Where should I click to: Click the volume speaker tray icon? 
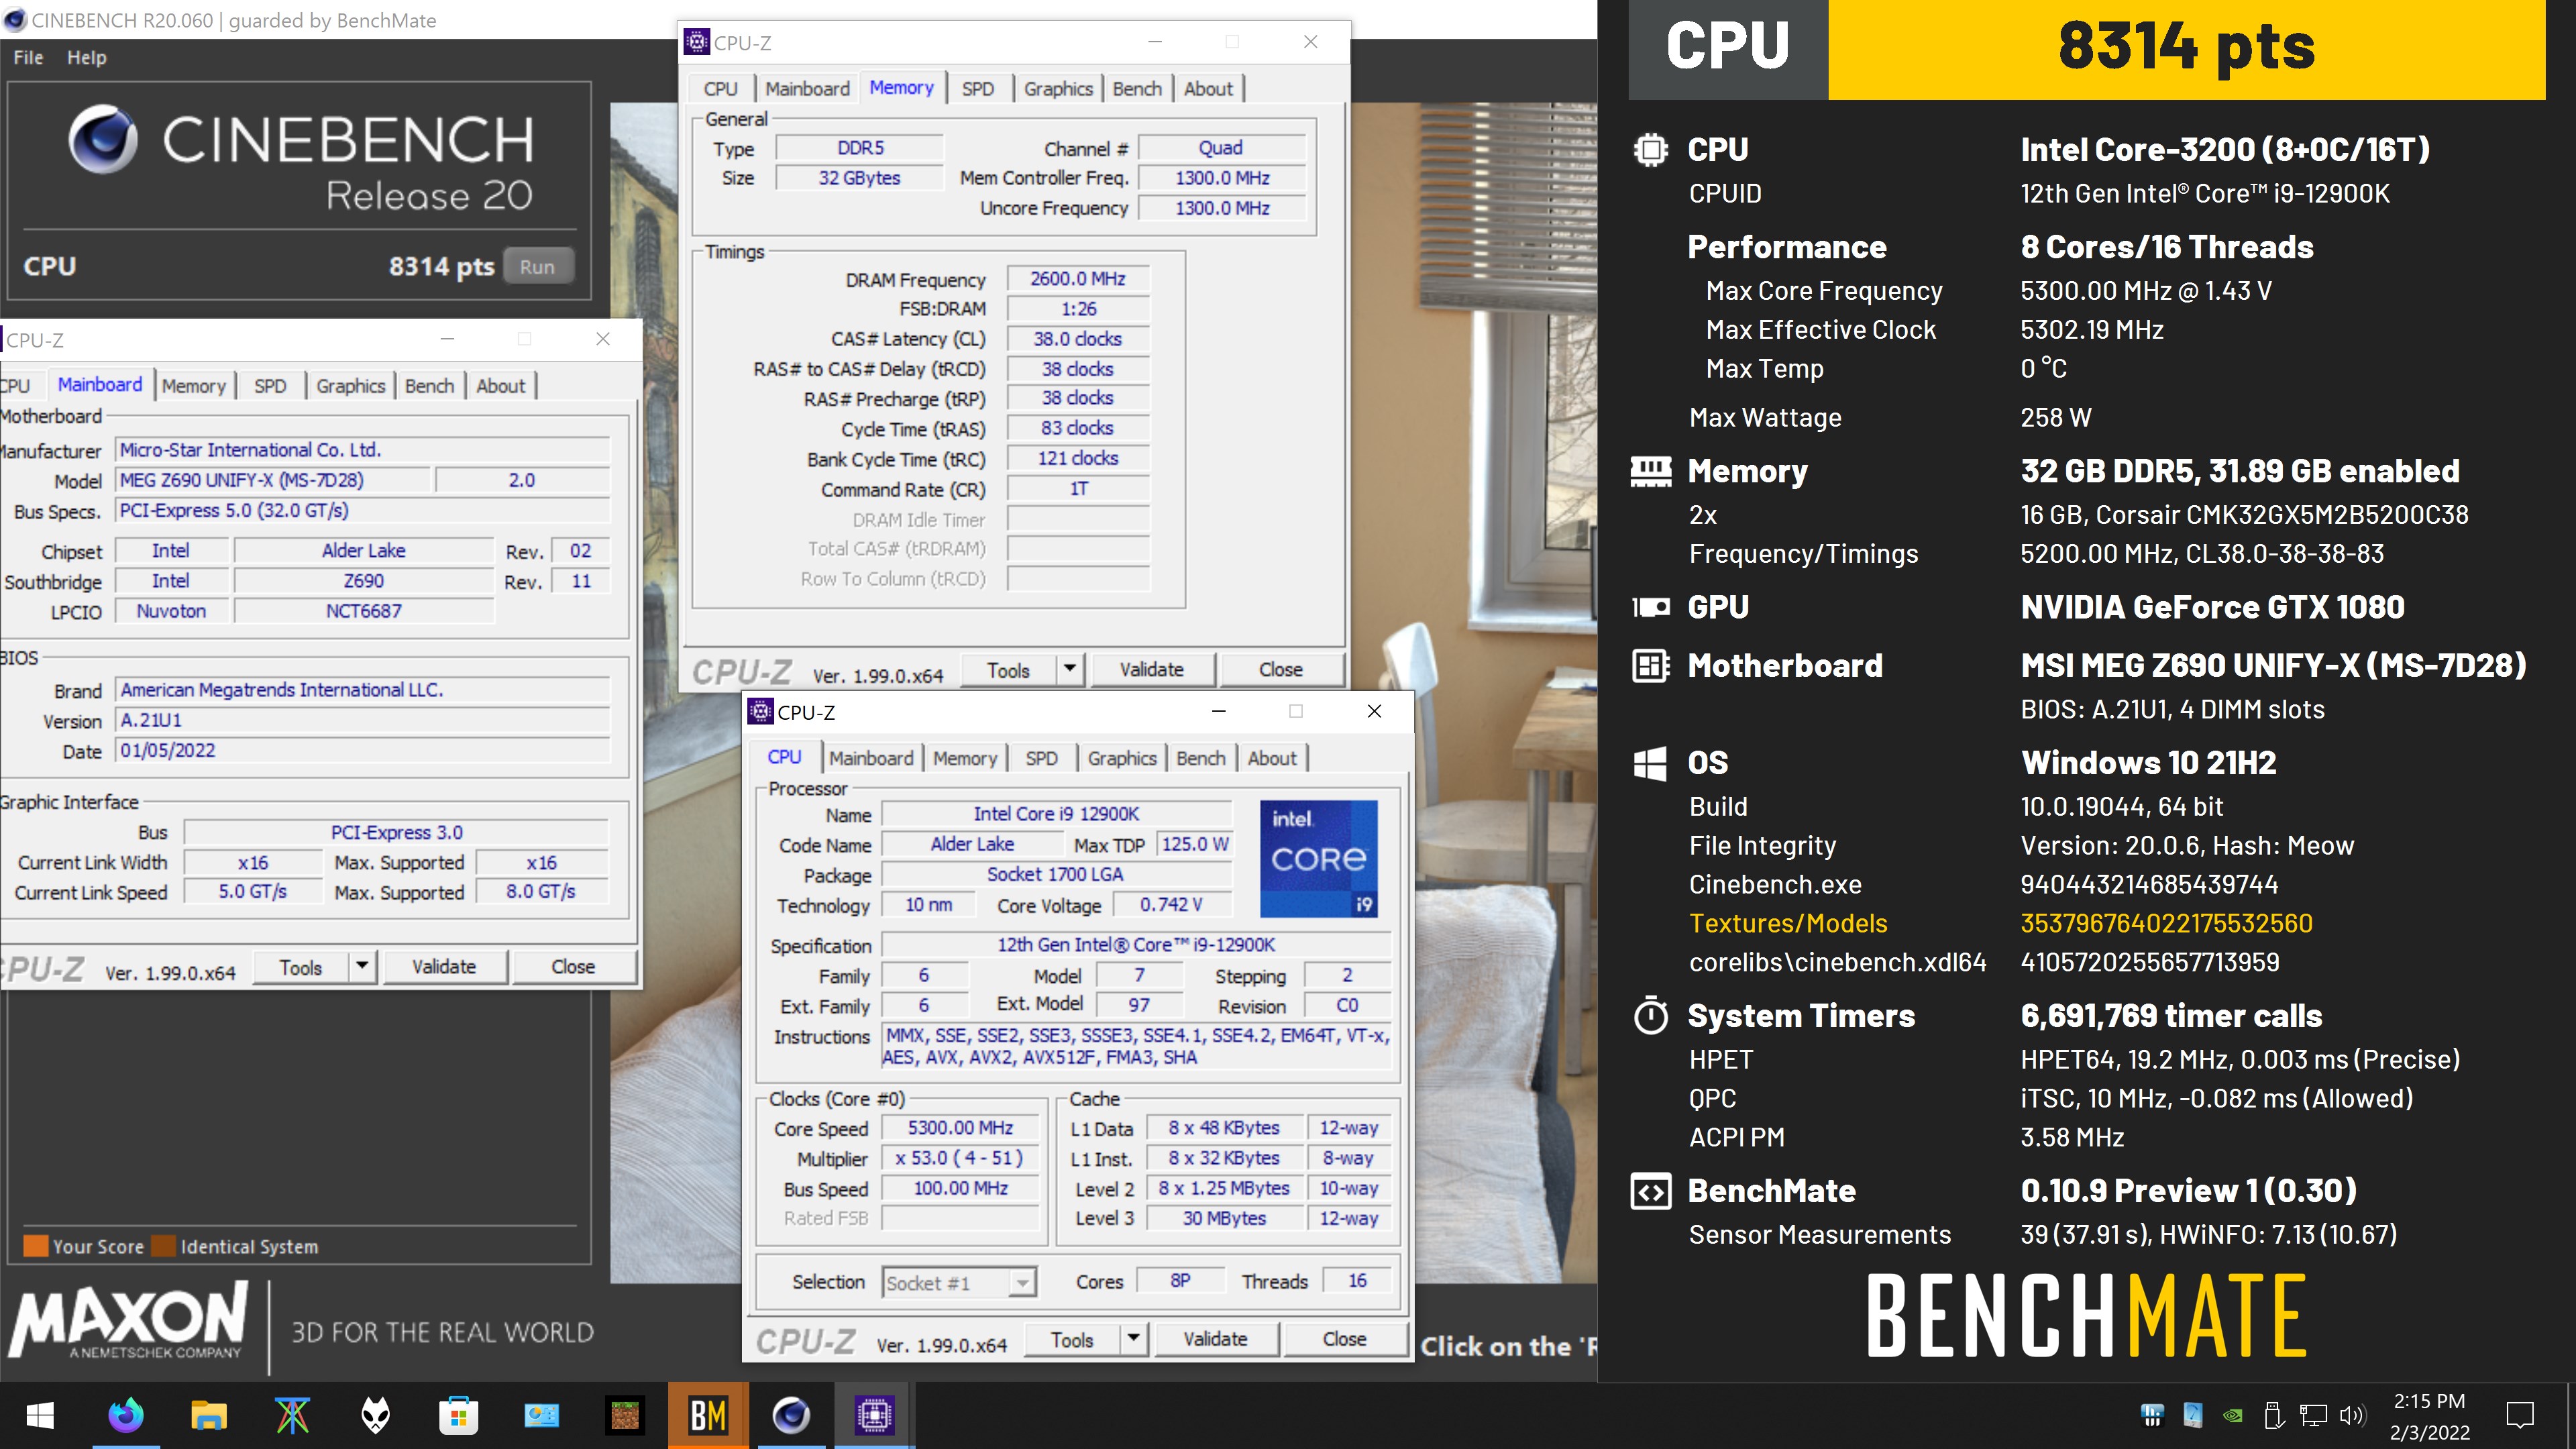pyautogui.click(x=2352, y=1415)
